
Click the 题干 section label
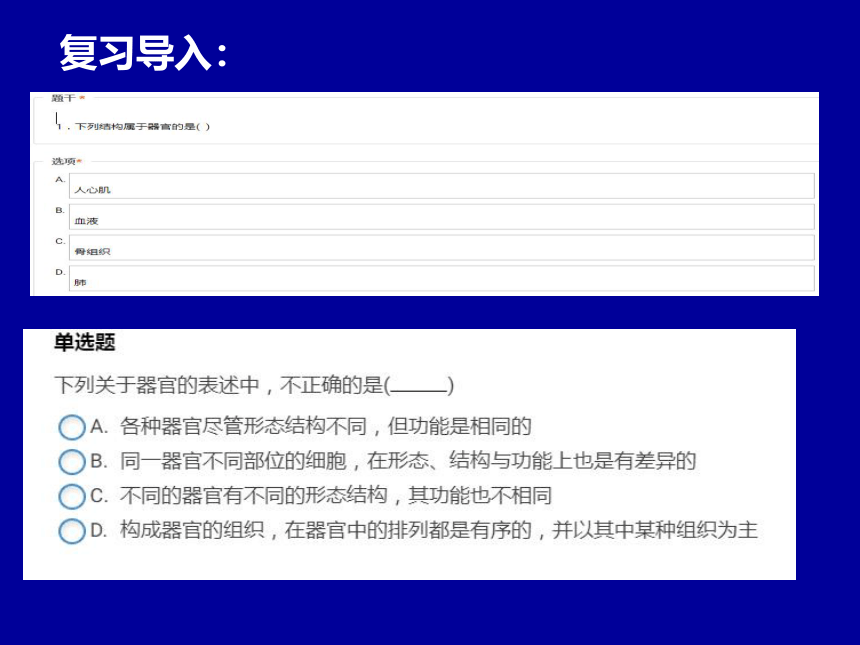[63, 98]
